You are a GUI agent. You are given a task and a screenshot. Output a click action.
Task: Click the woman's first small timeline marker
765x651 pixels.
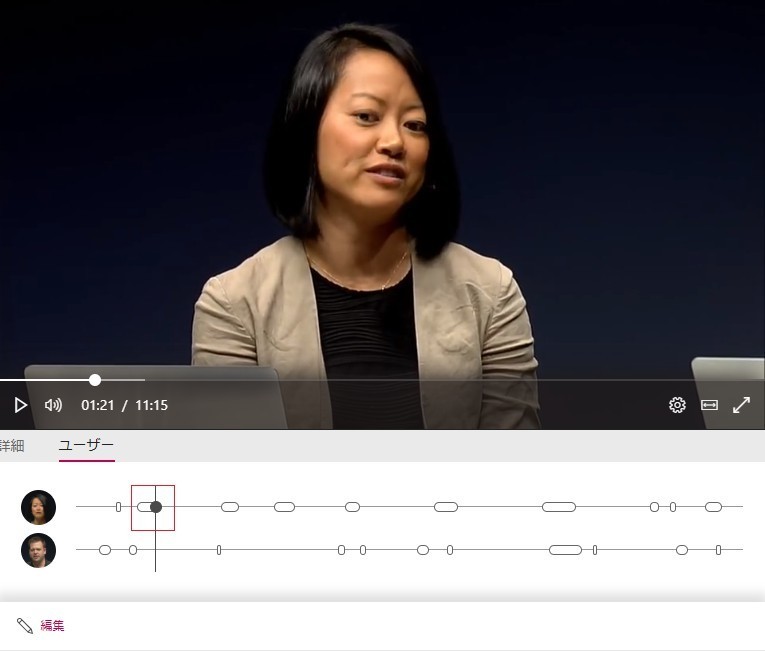click(x=119, y=507)
